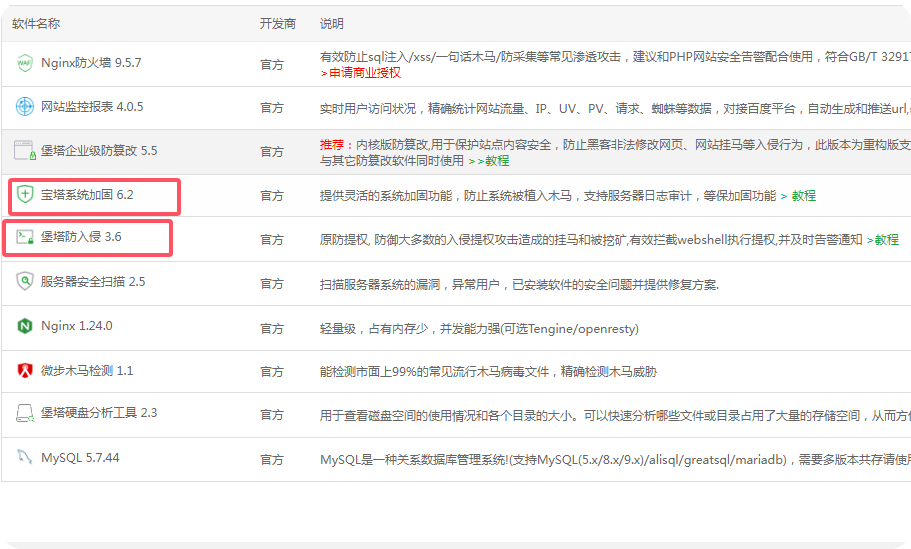This screenshot has width=911, height=549.
Task: Select Nginx防火墙 9.5.7 name
Action: 91,63
